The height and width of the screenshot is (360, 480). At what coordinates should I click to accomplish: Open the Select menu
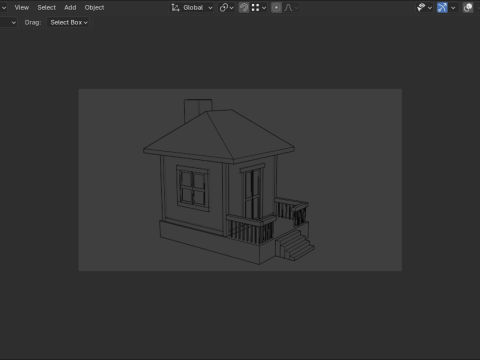[46, 7]
